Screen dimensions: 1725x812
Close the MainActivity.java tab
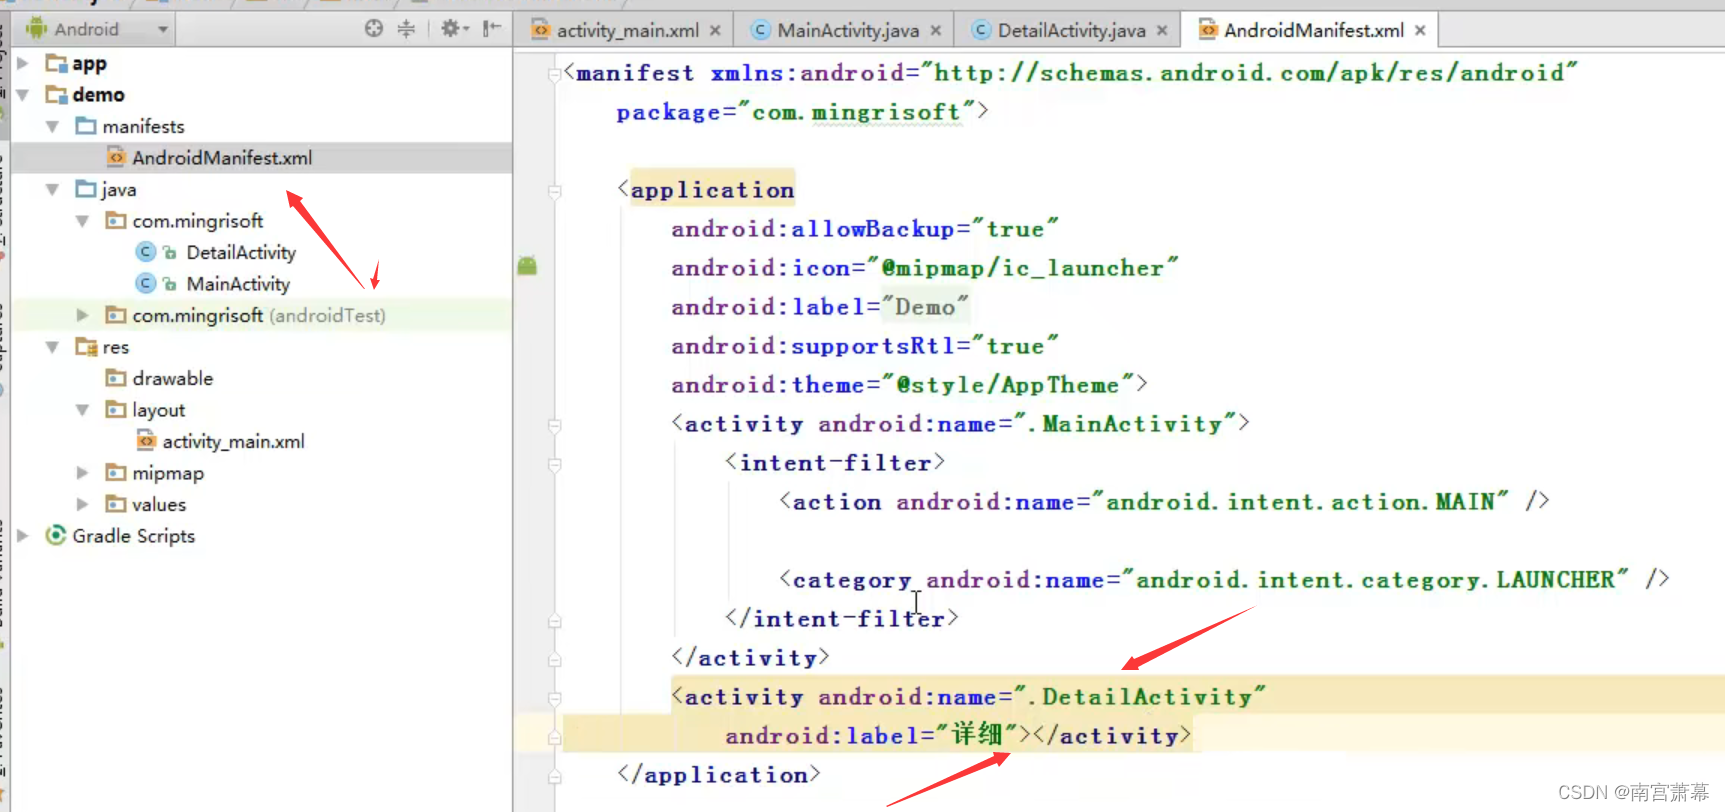[936, 30]
